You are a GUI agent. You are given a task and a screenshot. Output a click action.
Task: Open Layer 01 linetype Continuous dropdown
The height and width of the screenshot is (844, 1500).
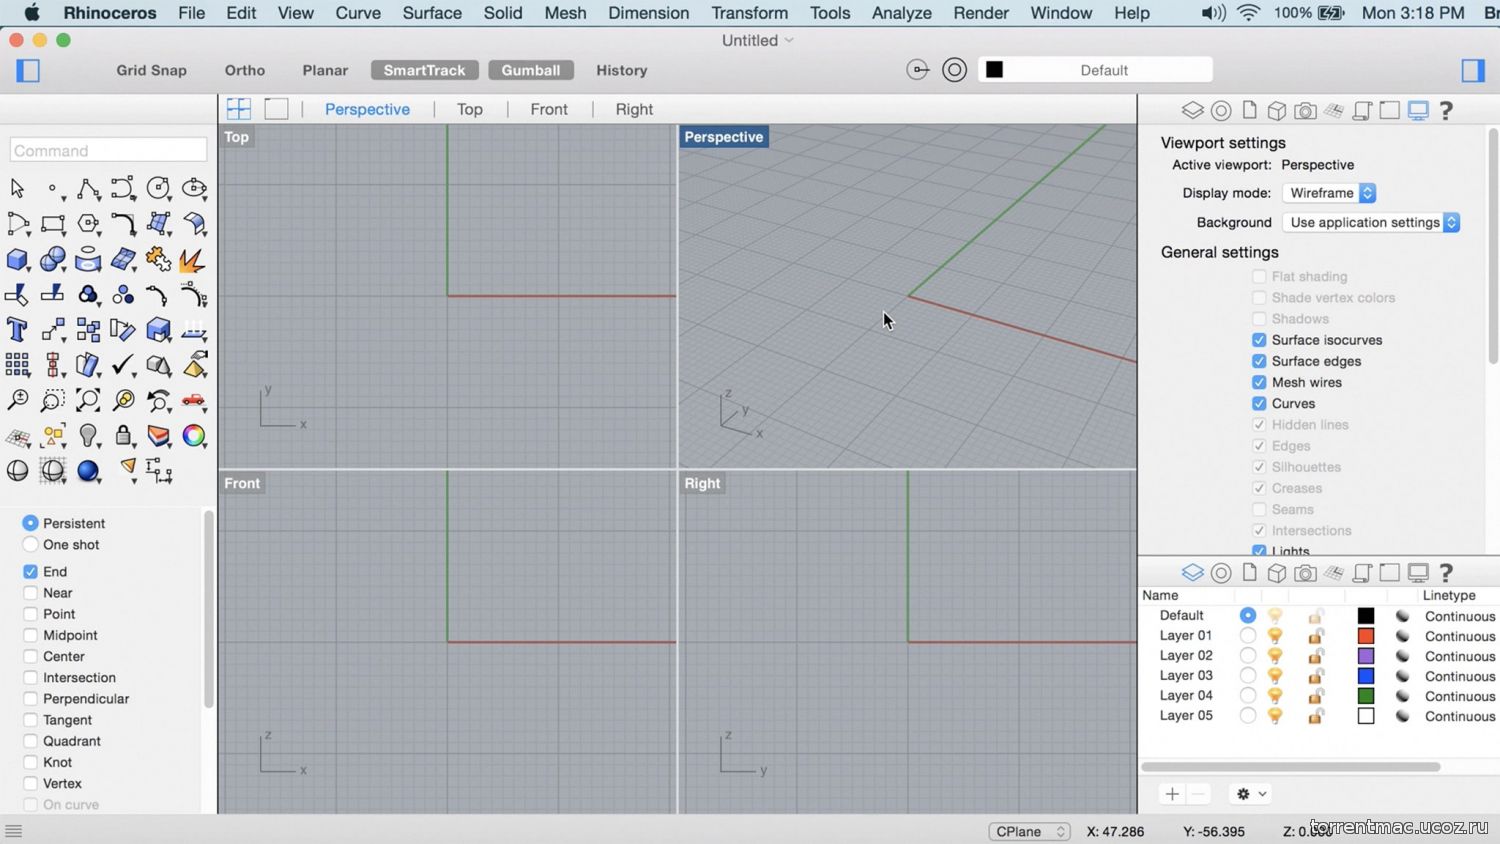(x=1460, y=636)
